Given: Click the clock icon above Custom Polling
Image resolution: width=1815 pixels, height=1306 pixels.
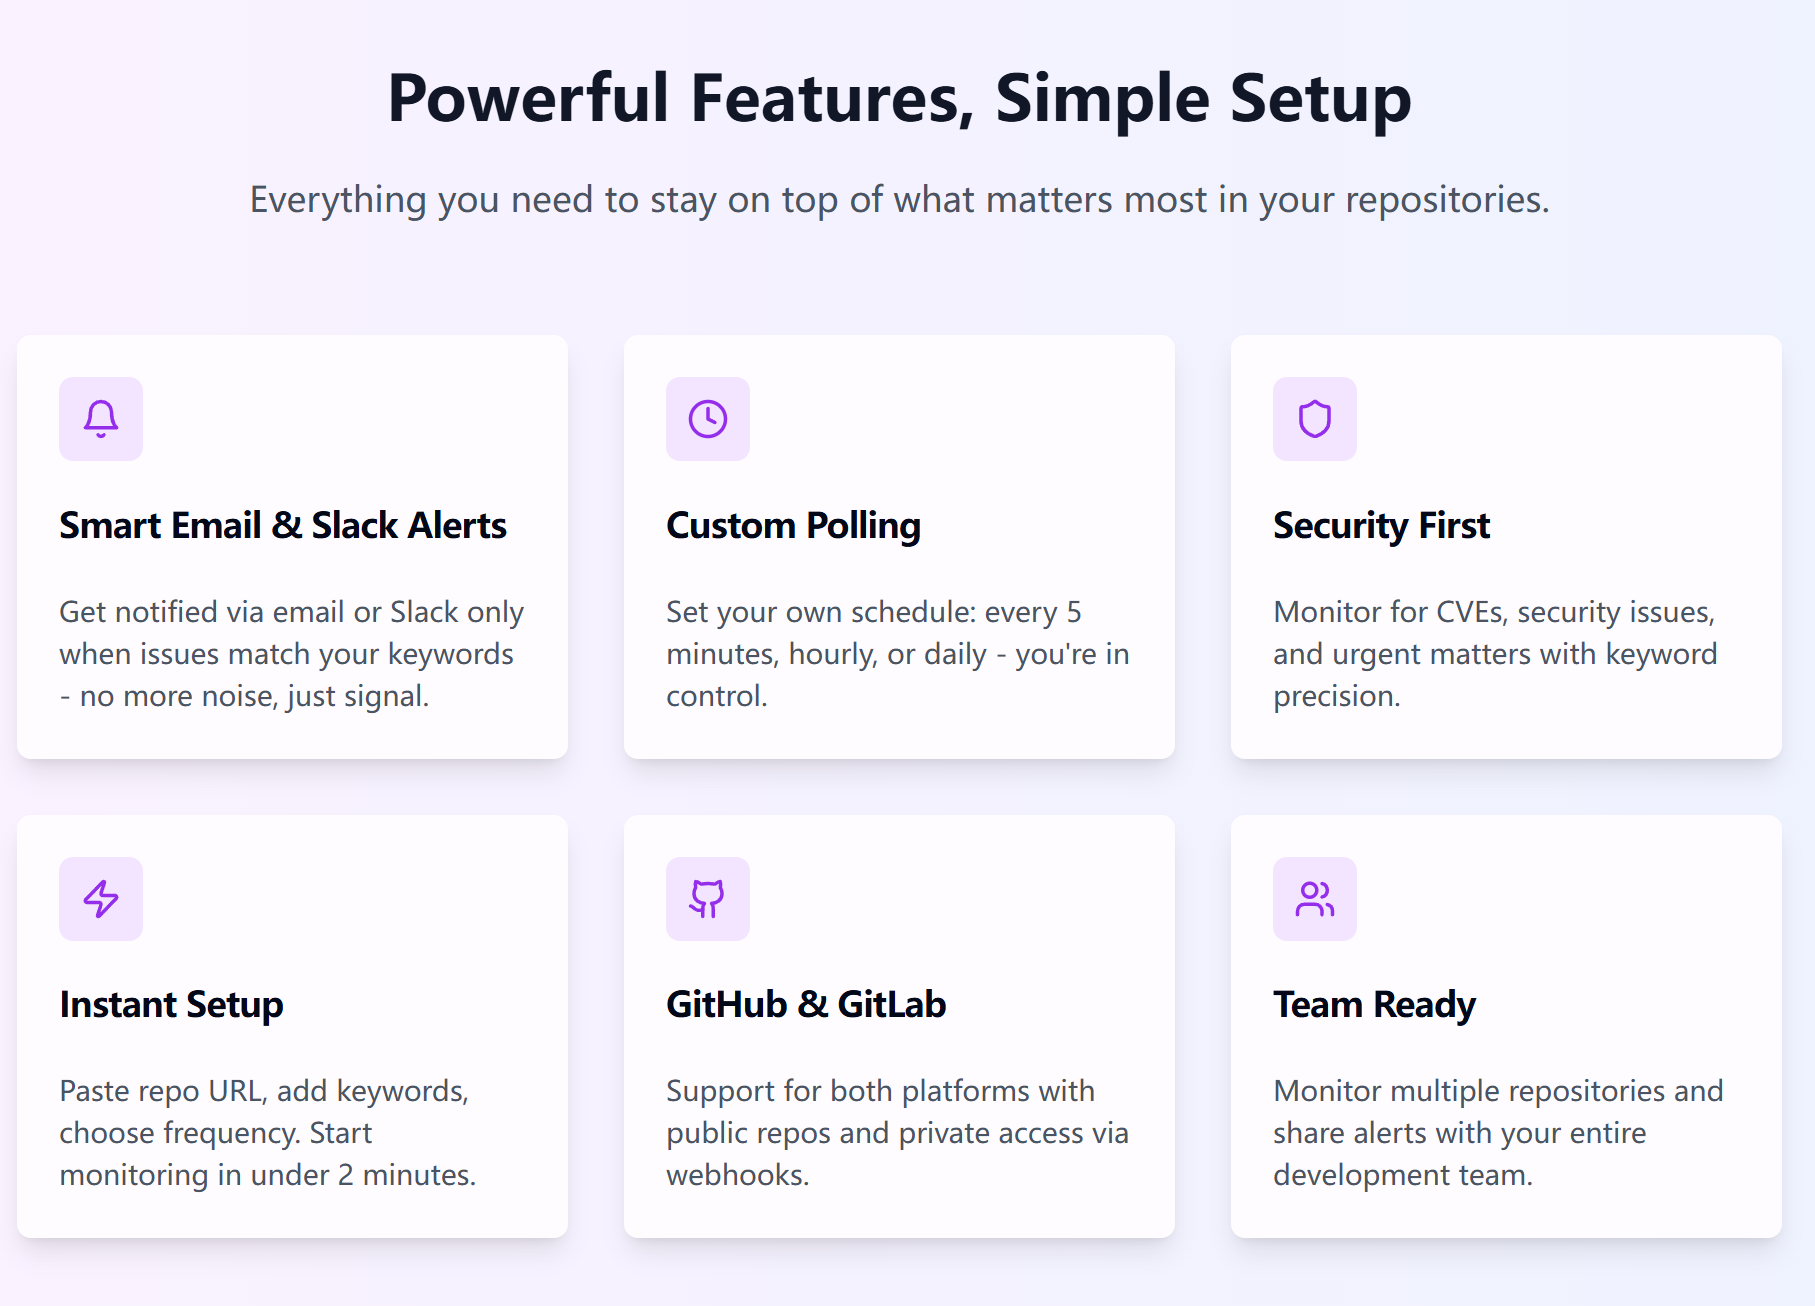Looking at the screenshot, I should (708, 419).
